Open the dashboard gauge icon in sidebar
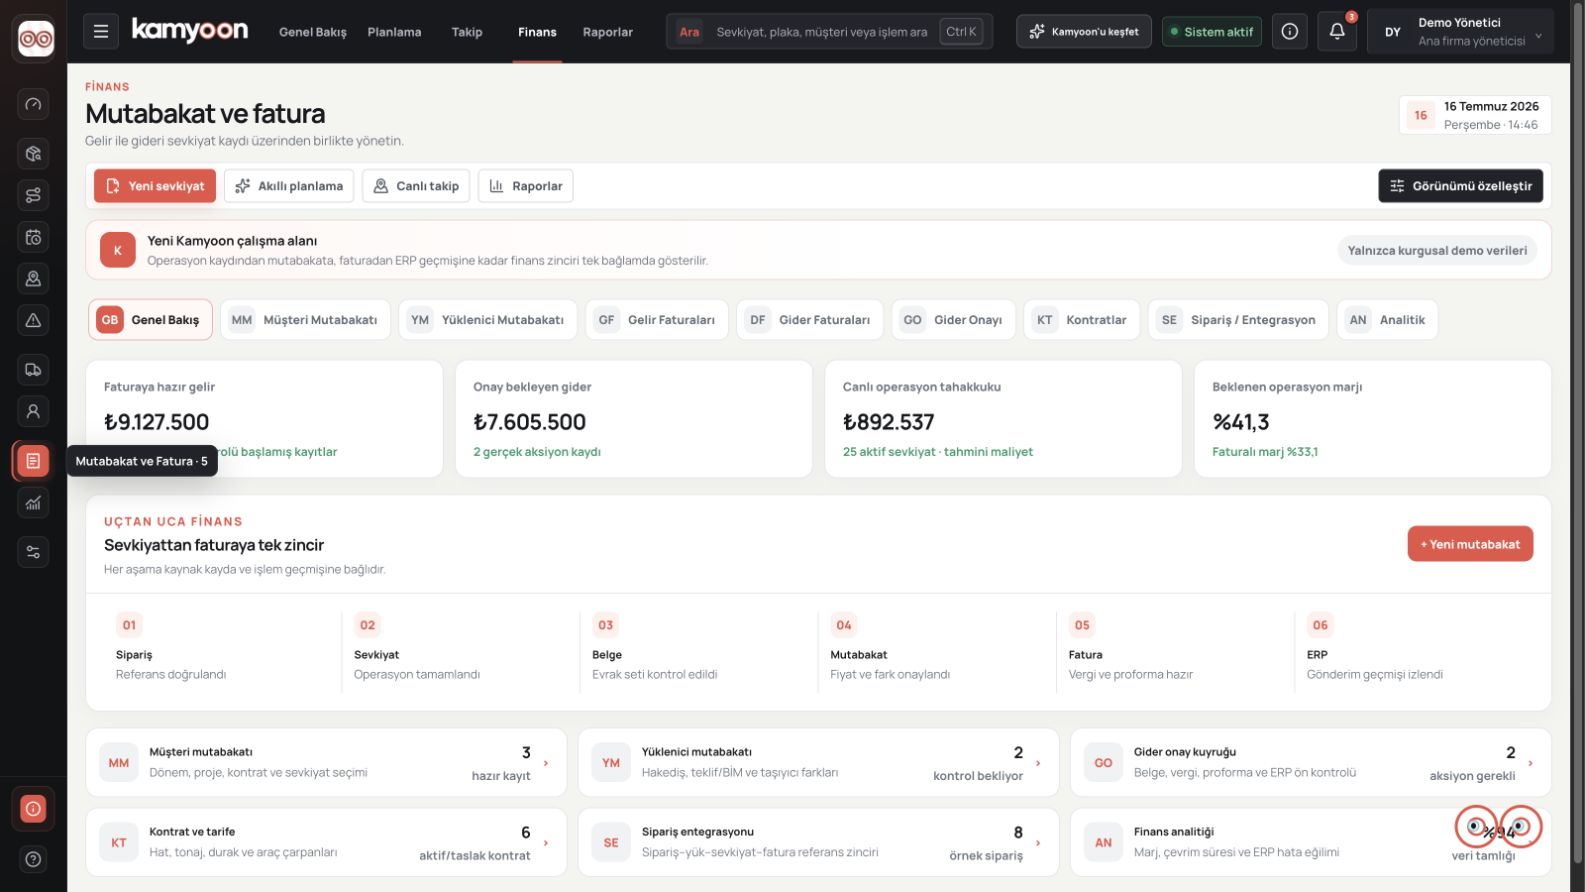 click(x=33, y=104)
